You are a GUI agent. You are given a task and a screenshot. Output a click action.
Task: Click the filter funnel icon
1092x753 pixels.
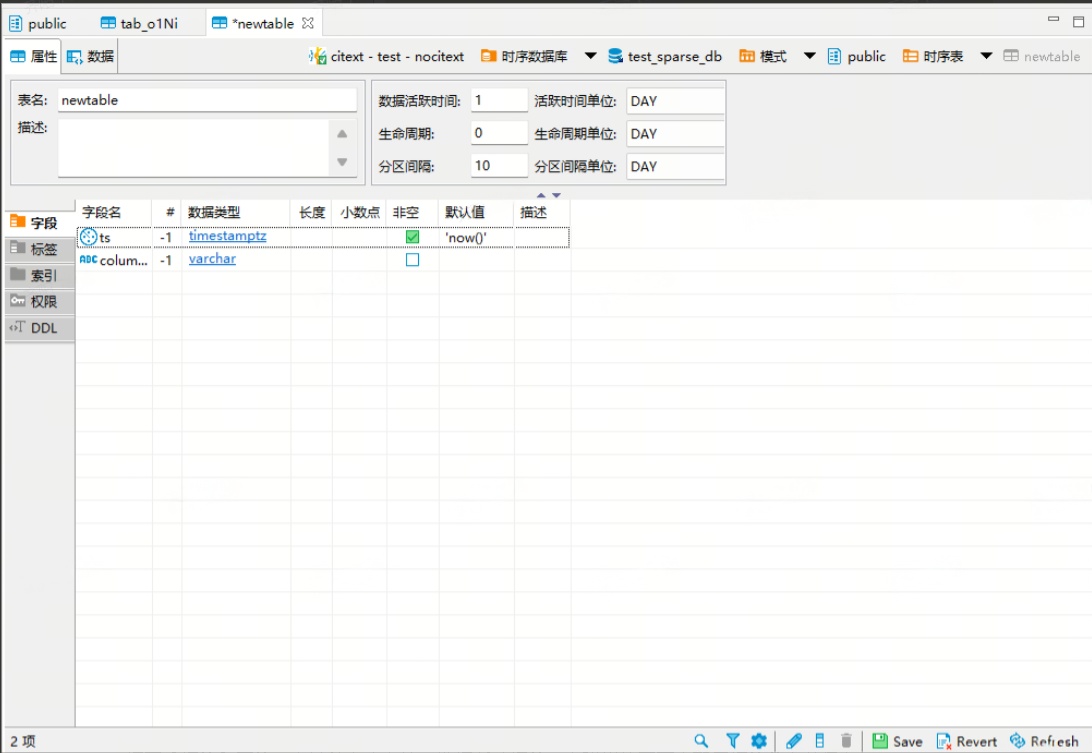click(733, 741)
